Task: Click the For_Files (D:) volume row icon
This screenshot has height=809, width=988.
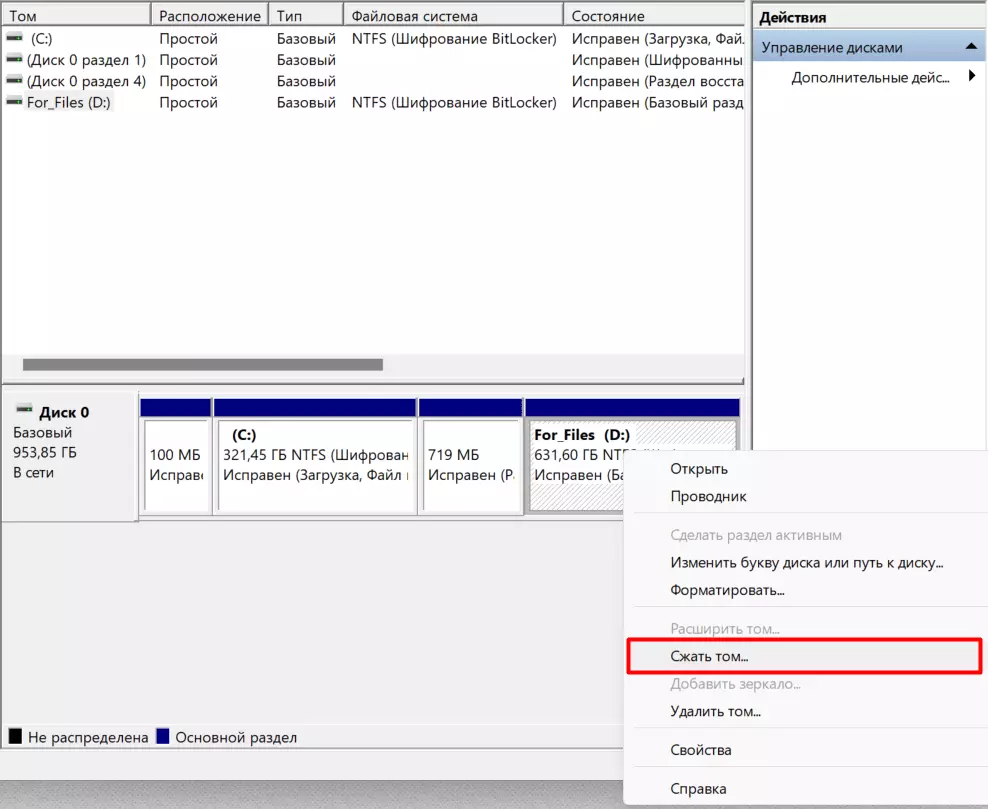Action: [14, 102]
